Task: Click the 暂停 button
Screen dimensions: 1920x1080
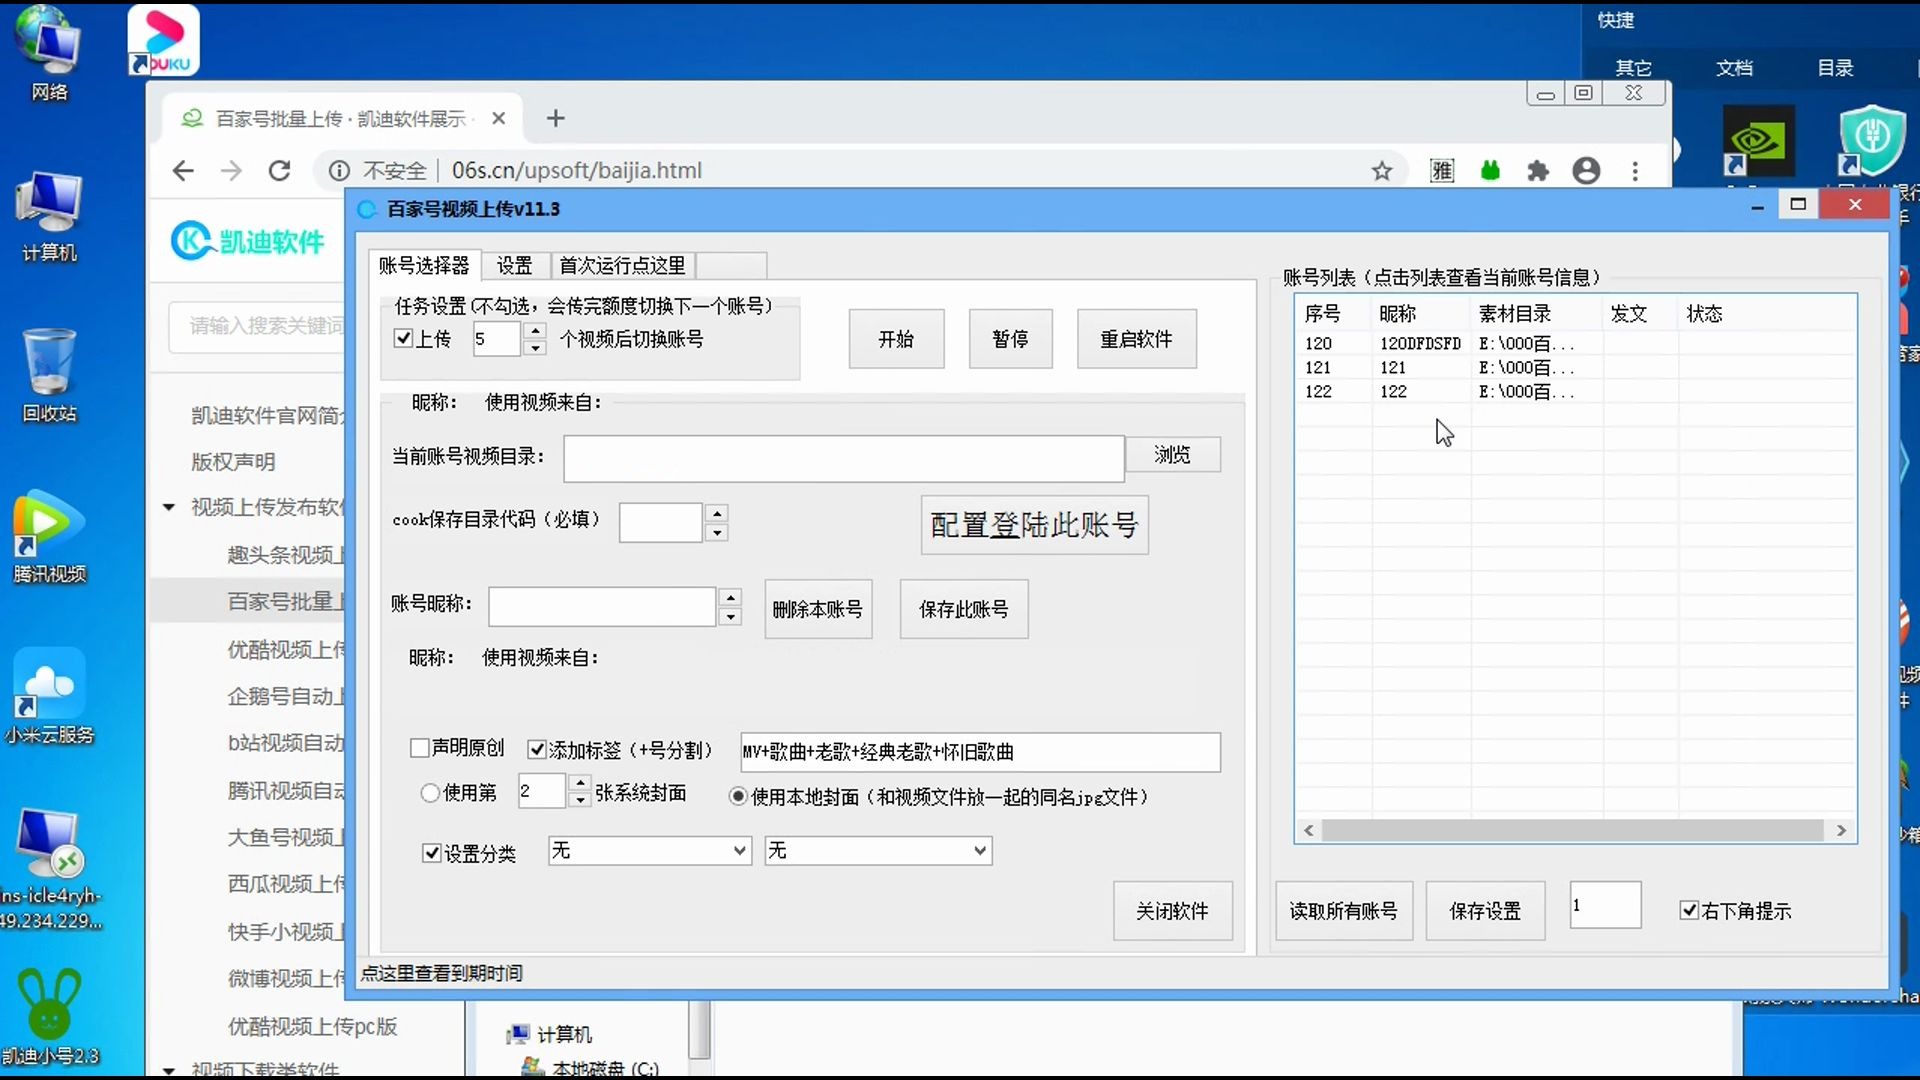Action: click(1010, 339)
